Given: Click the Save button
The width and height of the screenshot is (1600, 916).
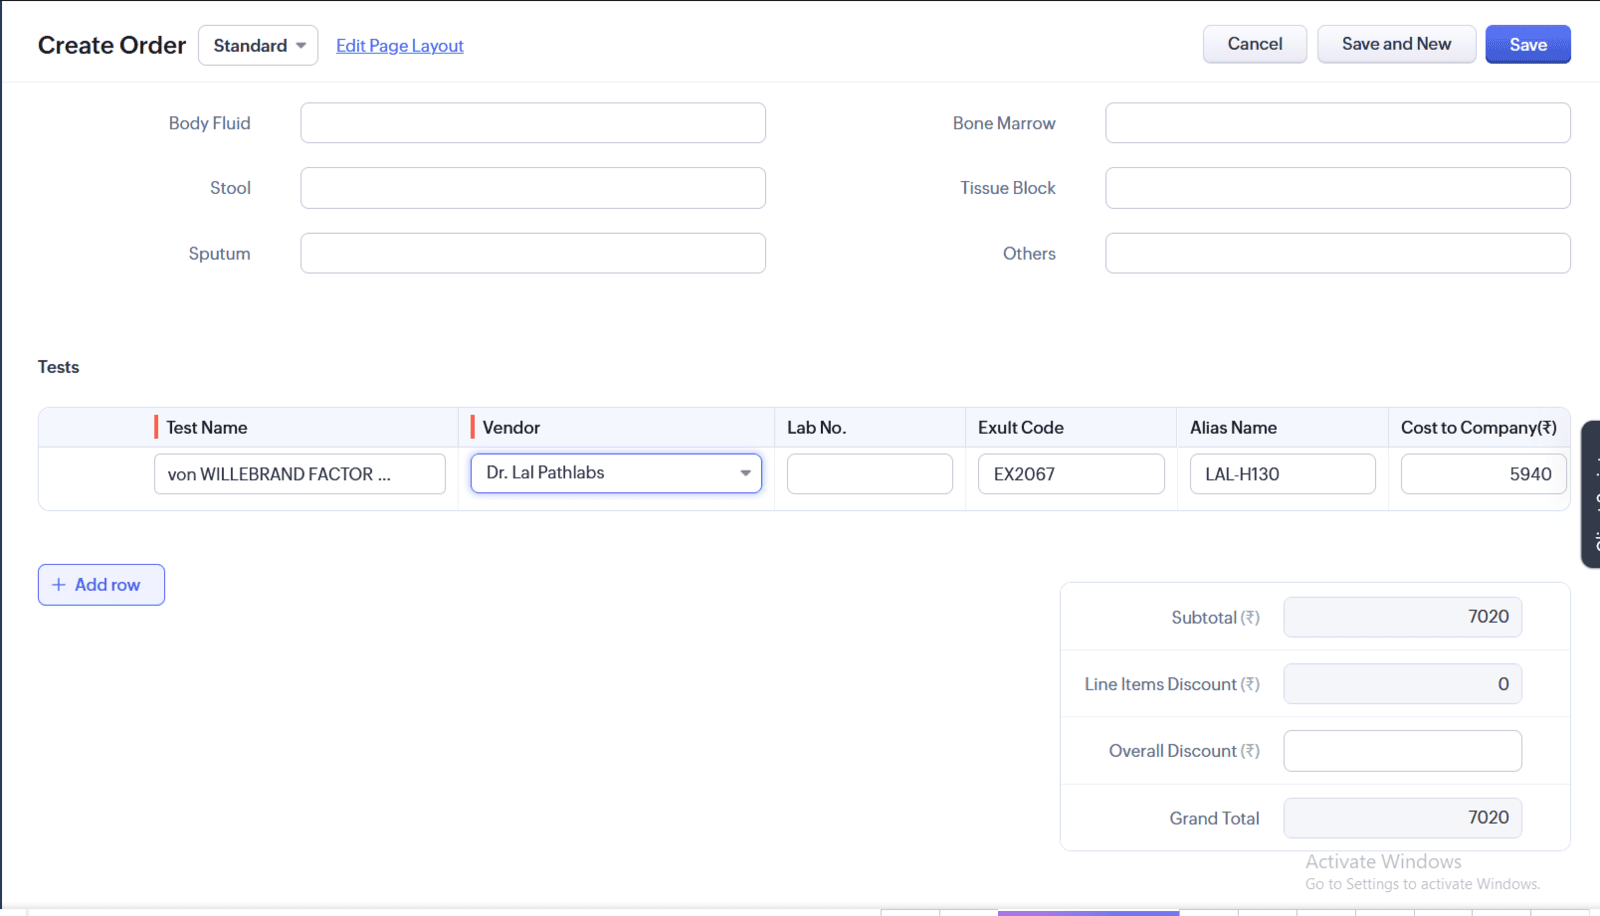Looking at the screenshot, I should [1527, 45].
